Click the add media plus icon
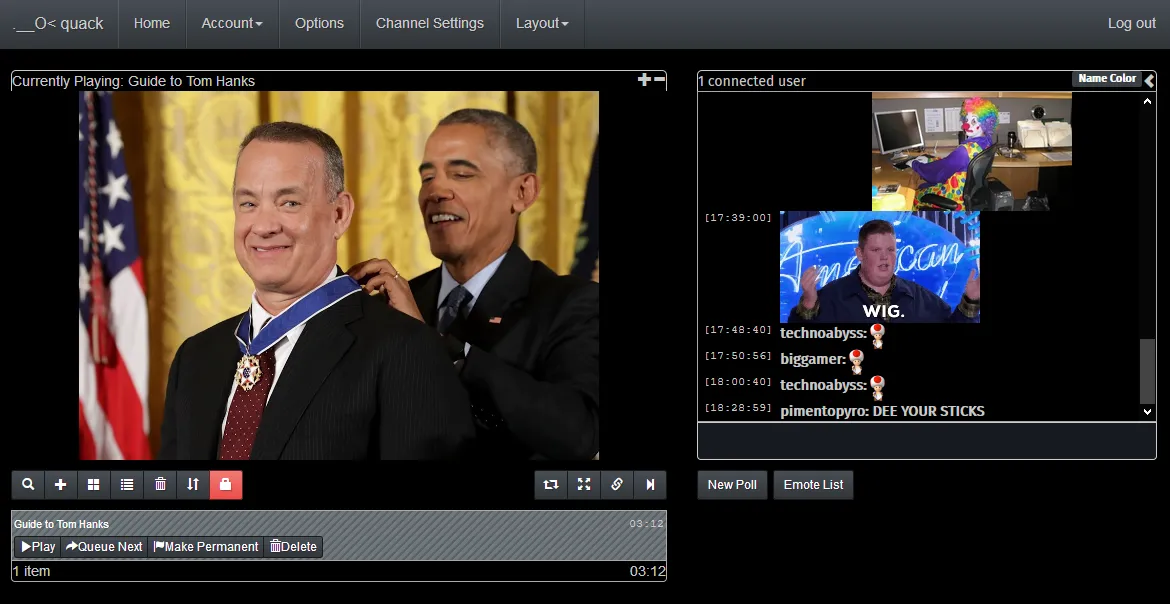This screenshot has height=604, width=1170. [x=60, y=484]
